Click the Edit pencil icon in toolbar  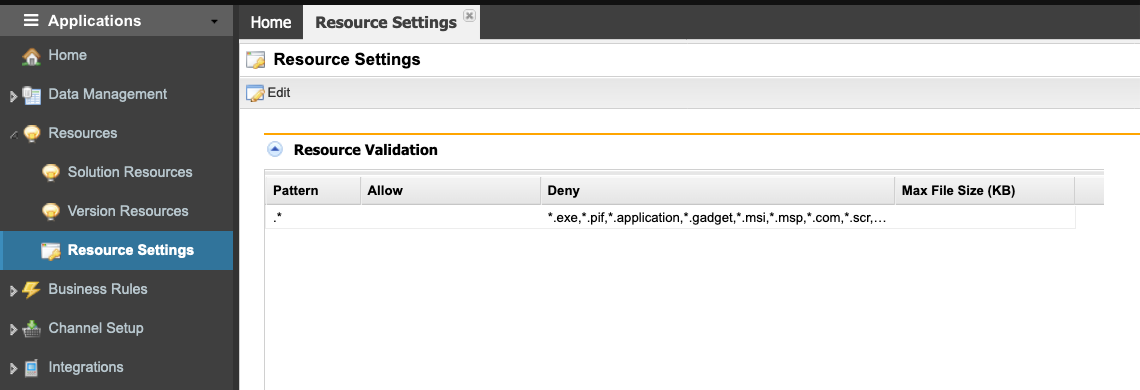255,93
